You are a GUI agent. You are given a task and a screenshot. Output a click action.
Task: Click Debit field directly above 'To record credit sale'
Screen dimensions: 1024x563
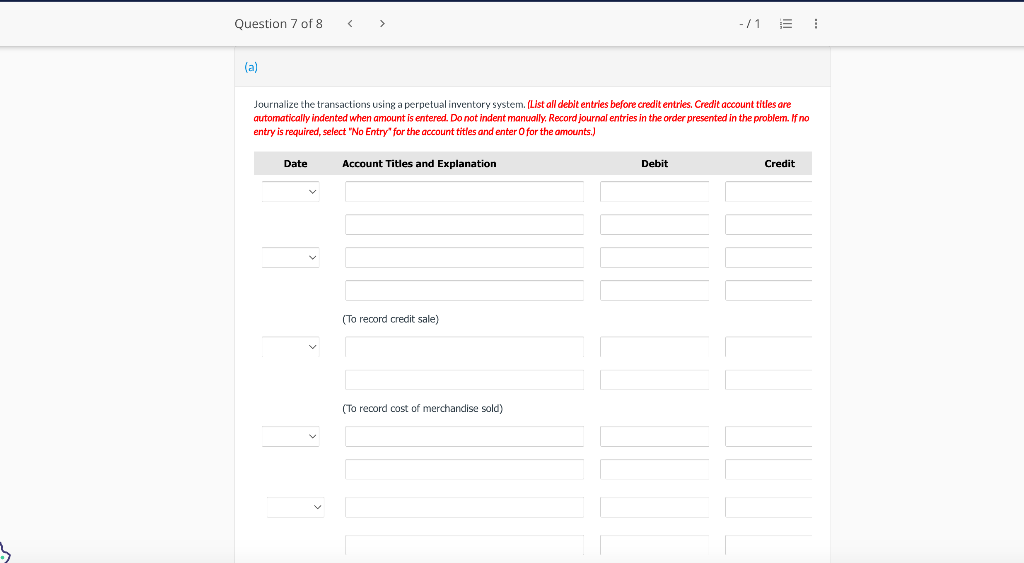point(654,290)
